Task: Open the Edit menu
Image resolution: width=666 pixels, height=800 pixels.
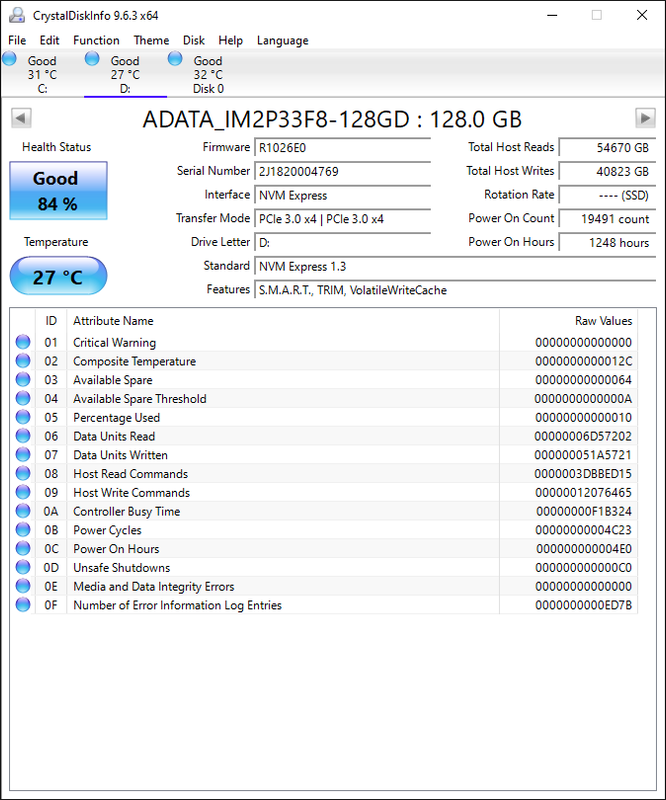Action: tap(50, 40)
